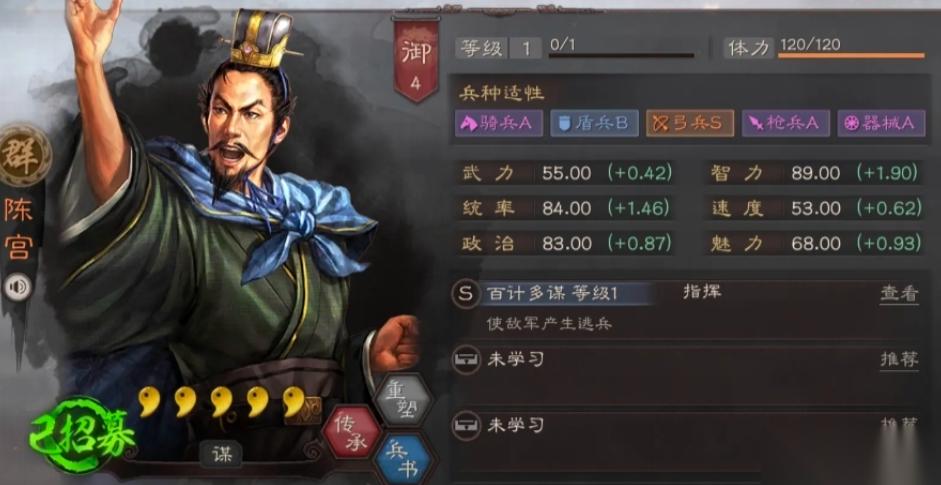Select the 弓兵S troop type badge
Screen dimensions: 941x485
[690, 123]
